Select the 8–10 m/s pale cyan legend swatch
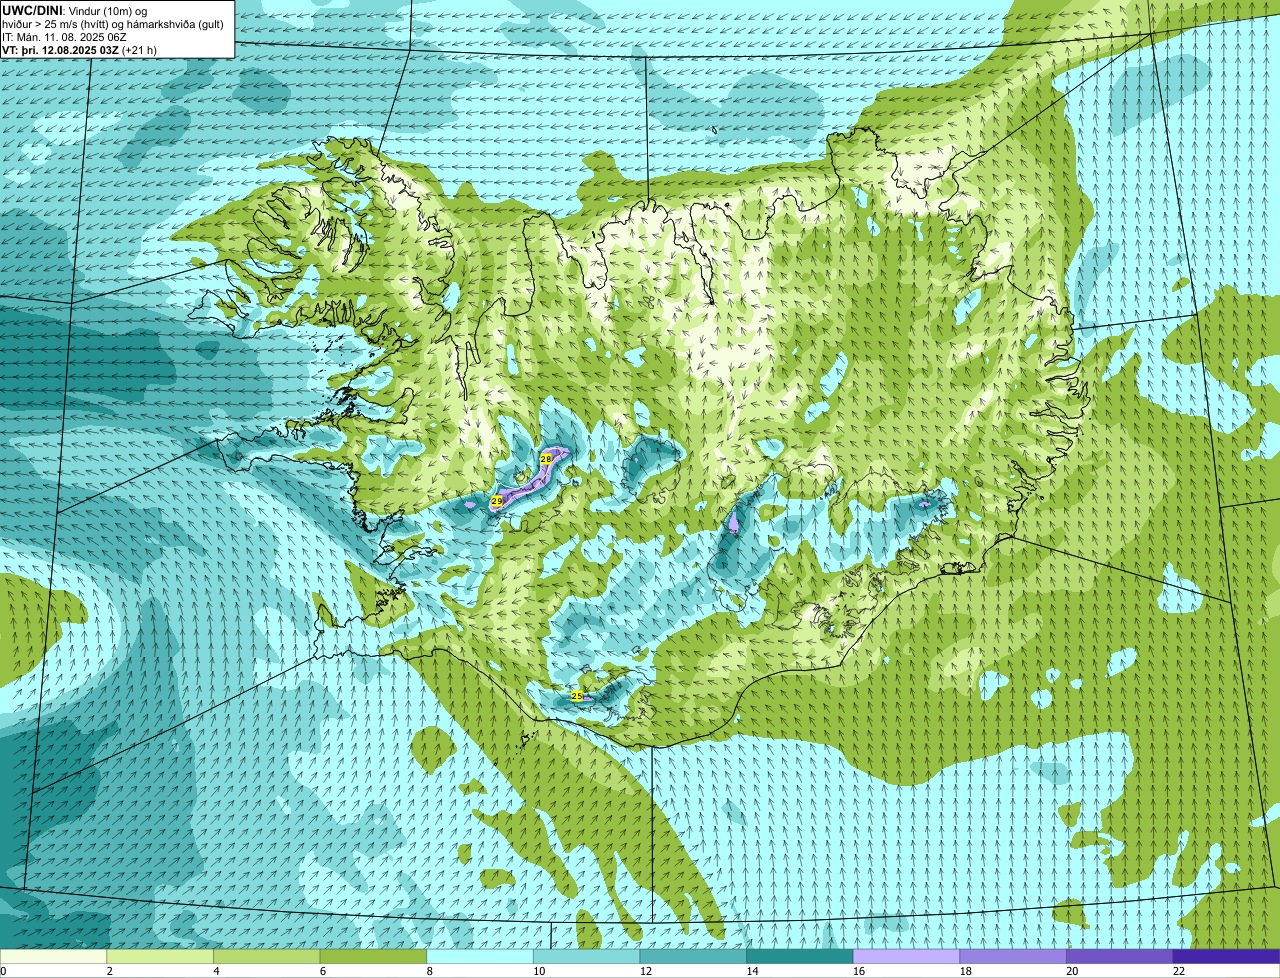The width and height of the screenshot is (1280, 978). [x=479, y=956]
